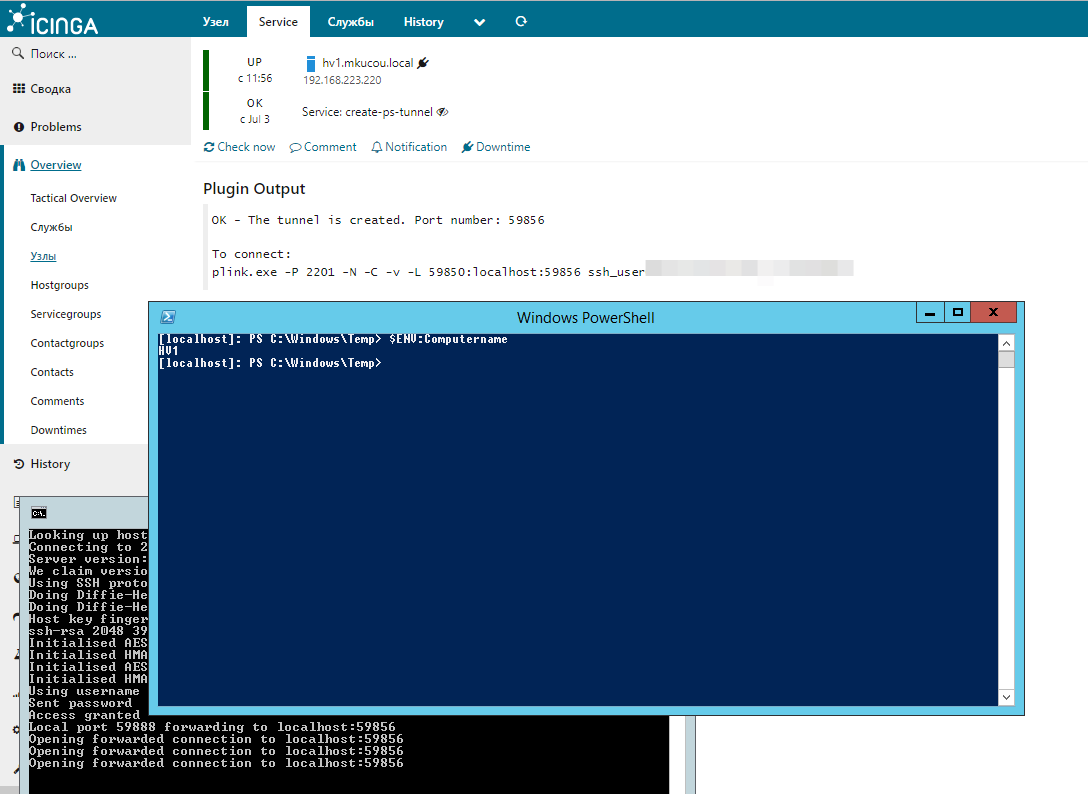Click the refresh icon in the tab bar
1088x794 pixels.
520,22
